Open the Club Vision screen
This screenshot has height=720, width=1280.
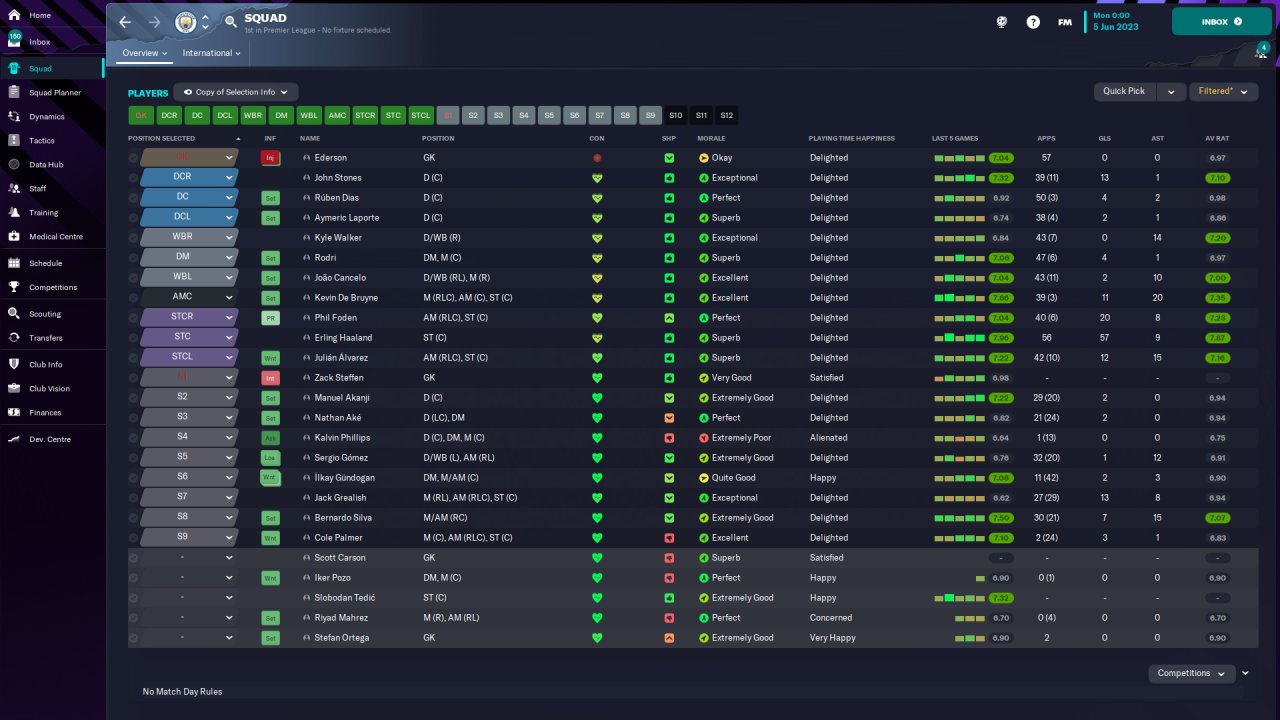[x=49, y=388]
